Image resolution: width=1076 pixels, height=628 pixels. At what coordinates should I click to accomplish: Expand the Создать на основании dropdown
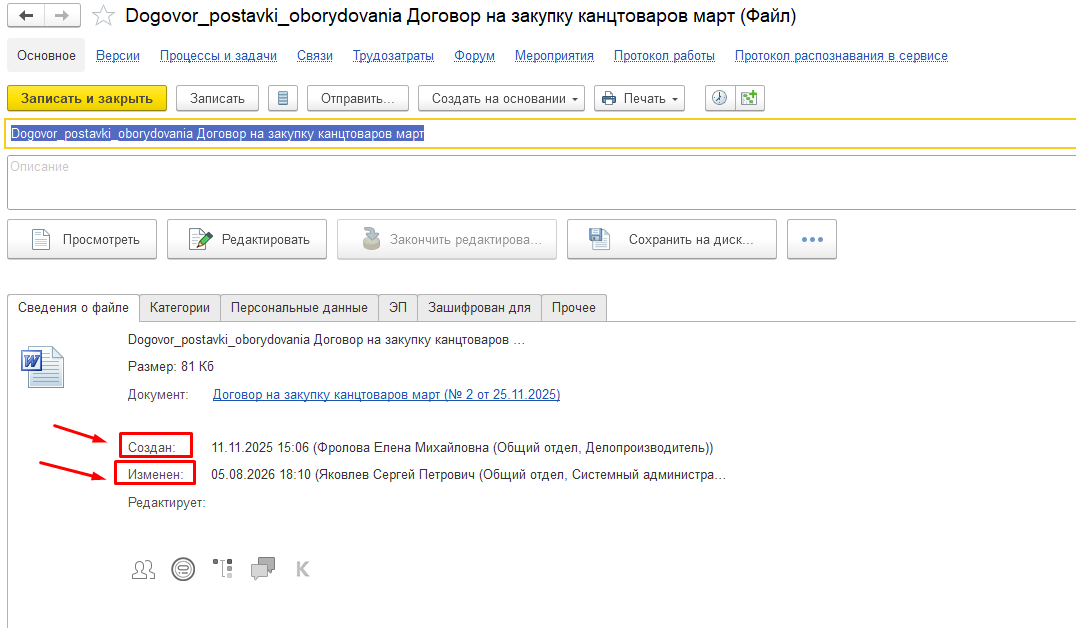pos(502,98)
